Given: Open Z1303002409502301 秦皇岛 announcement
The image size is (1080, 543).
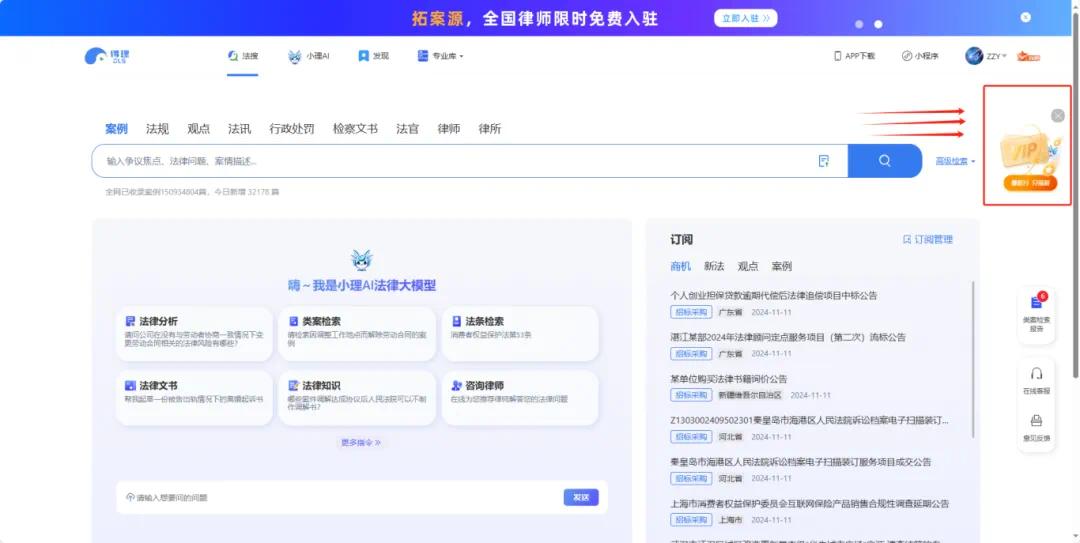Looking at the screenshot, I should (809, 420).
